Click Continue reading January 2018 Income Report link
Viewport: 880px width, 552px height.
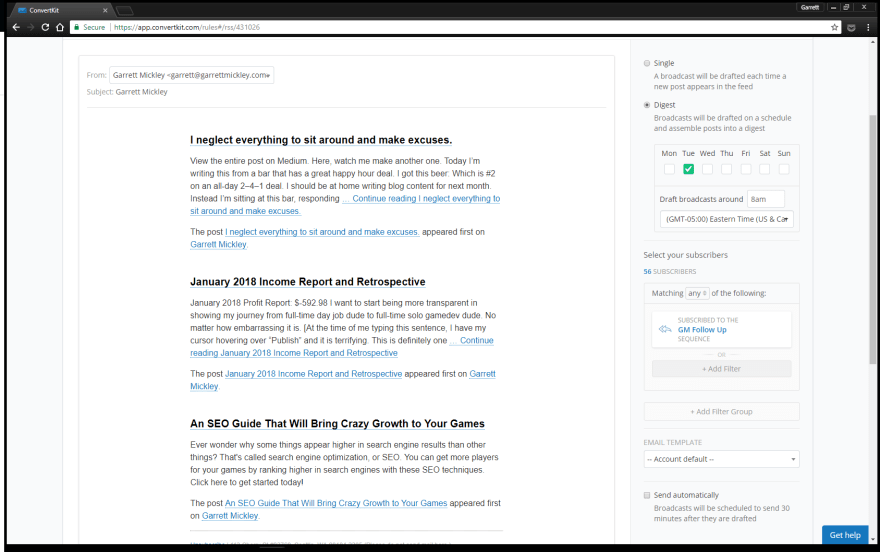click(x=294, y=353)
